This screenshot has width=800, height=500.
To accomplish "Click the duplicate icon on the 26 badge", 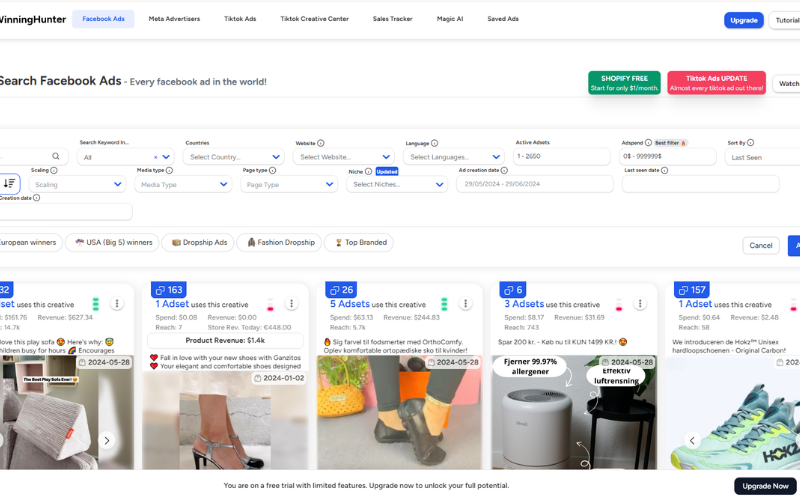I will [335, 290].
